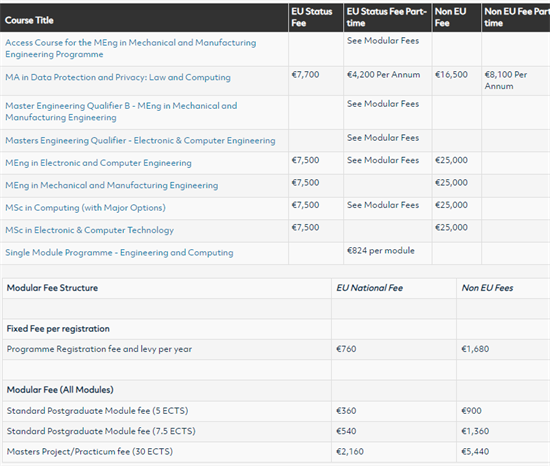Click the EU National Fee heading
550x466 pixels.
click(x=369, y=288)
